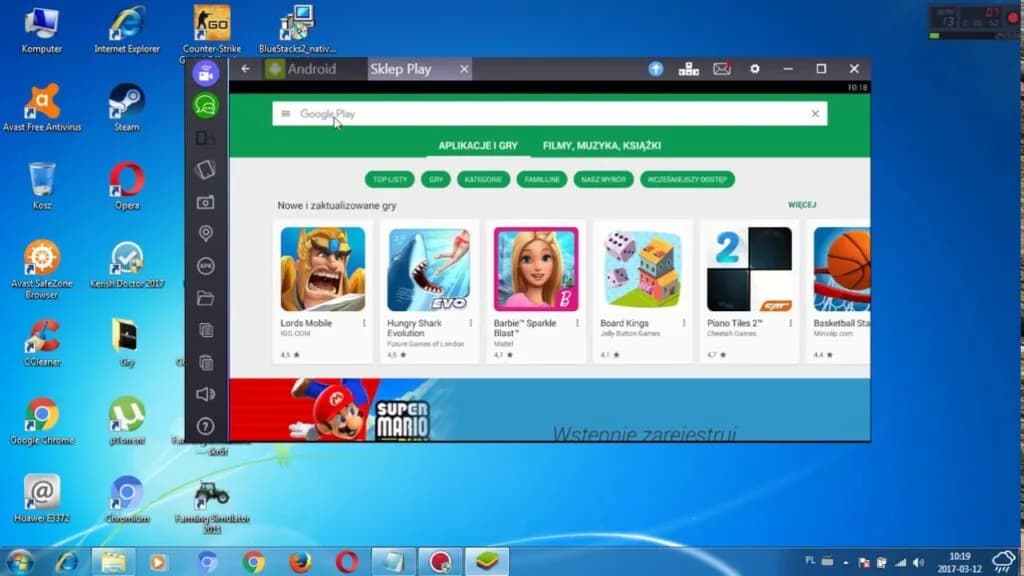
Task: Open BlueStacks help via the question mark icon
Action: 207,427
